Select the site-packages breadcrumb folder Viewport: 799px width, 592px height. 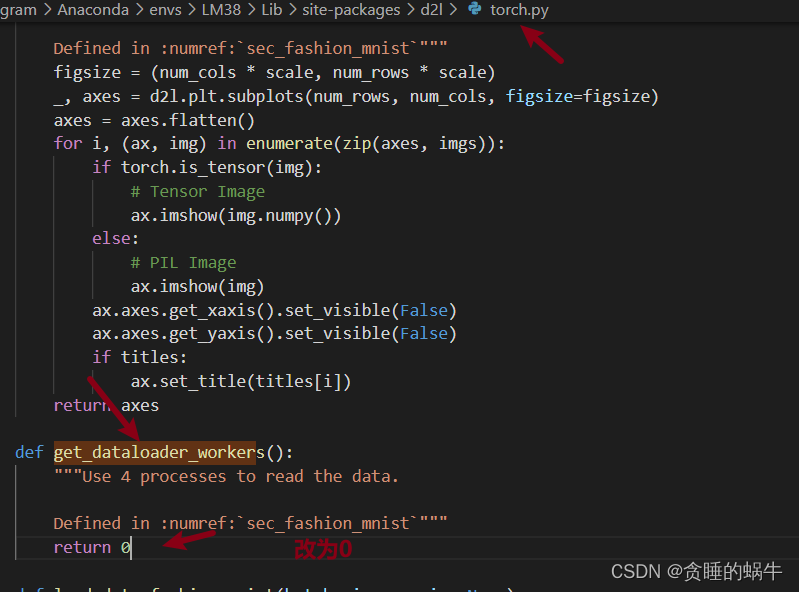point(351,10)
